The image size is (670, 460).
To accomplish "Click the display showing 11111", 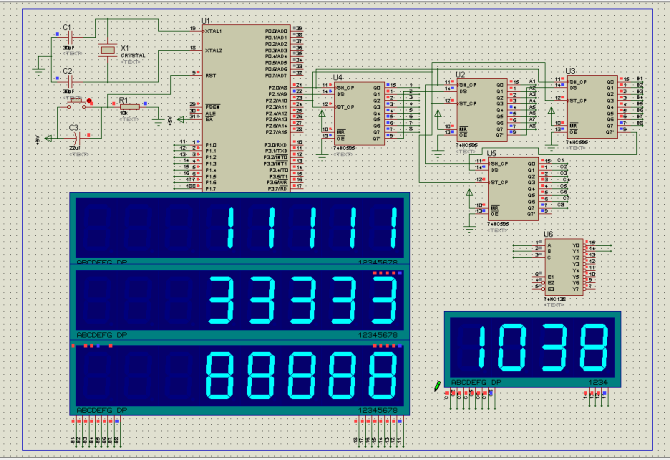I will [x=240, y=228].
